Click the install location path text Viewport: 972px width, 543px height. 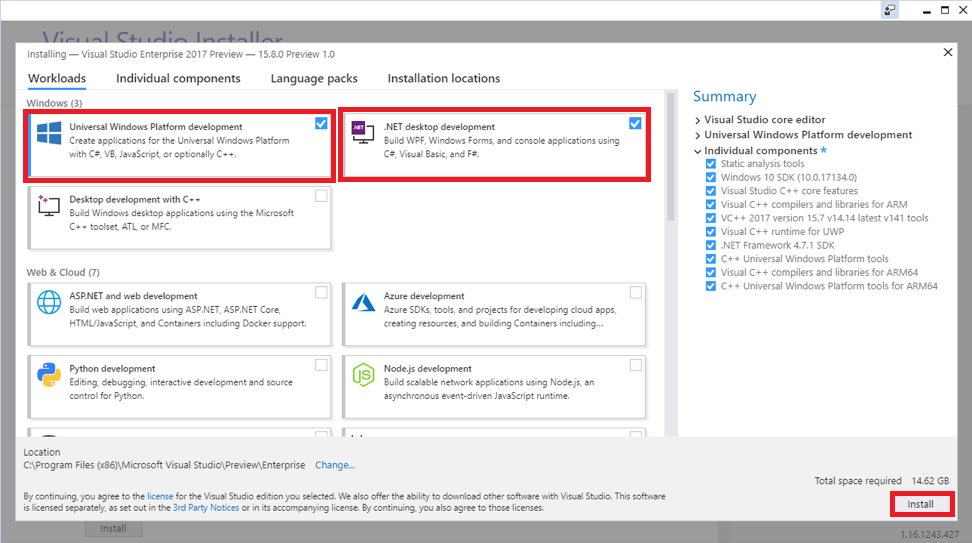point(164,465)
